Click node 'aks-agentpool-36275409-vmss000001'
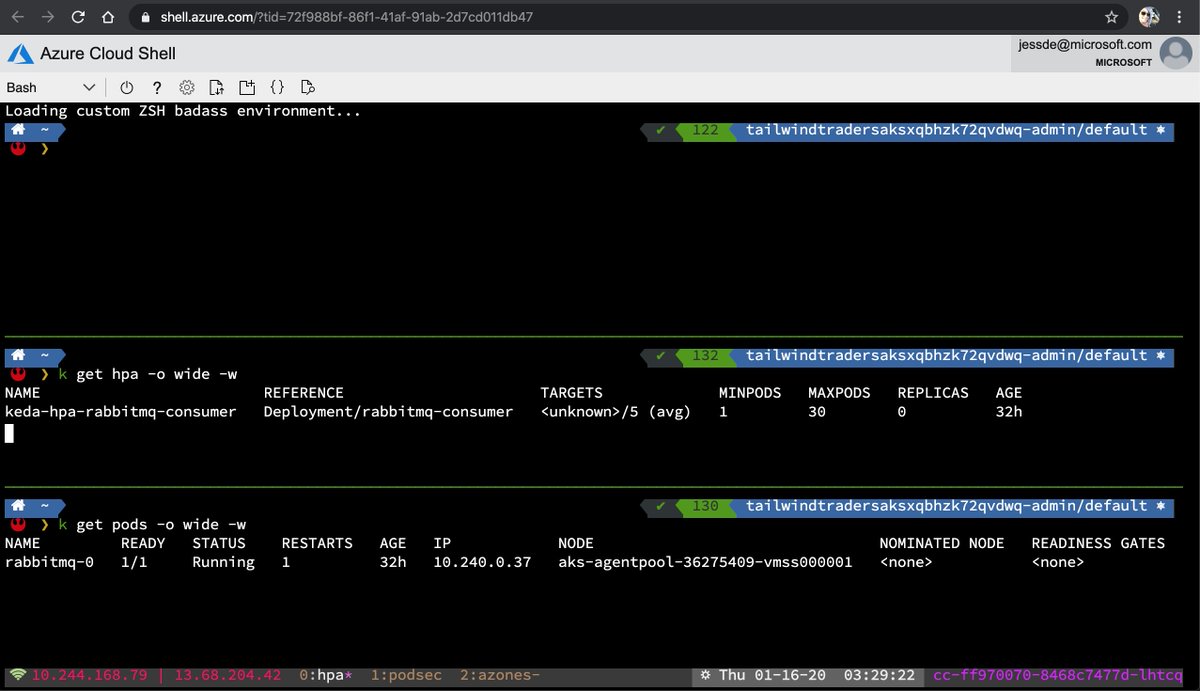The image size is (1200, 691). click(x=705, y=562)
